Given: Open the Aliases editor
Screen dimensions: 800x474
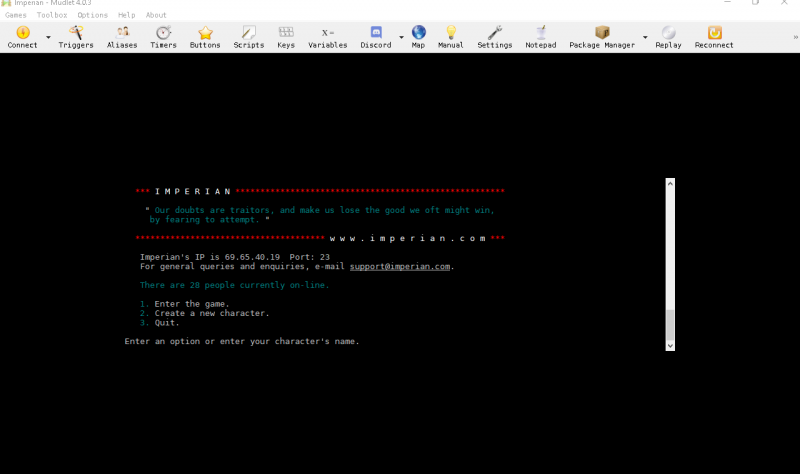Looking at the screenshot, I should (122, 37).
